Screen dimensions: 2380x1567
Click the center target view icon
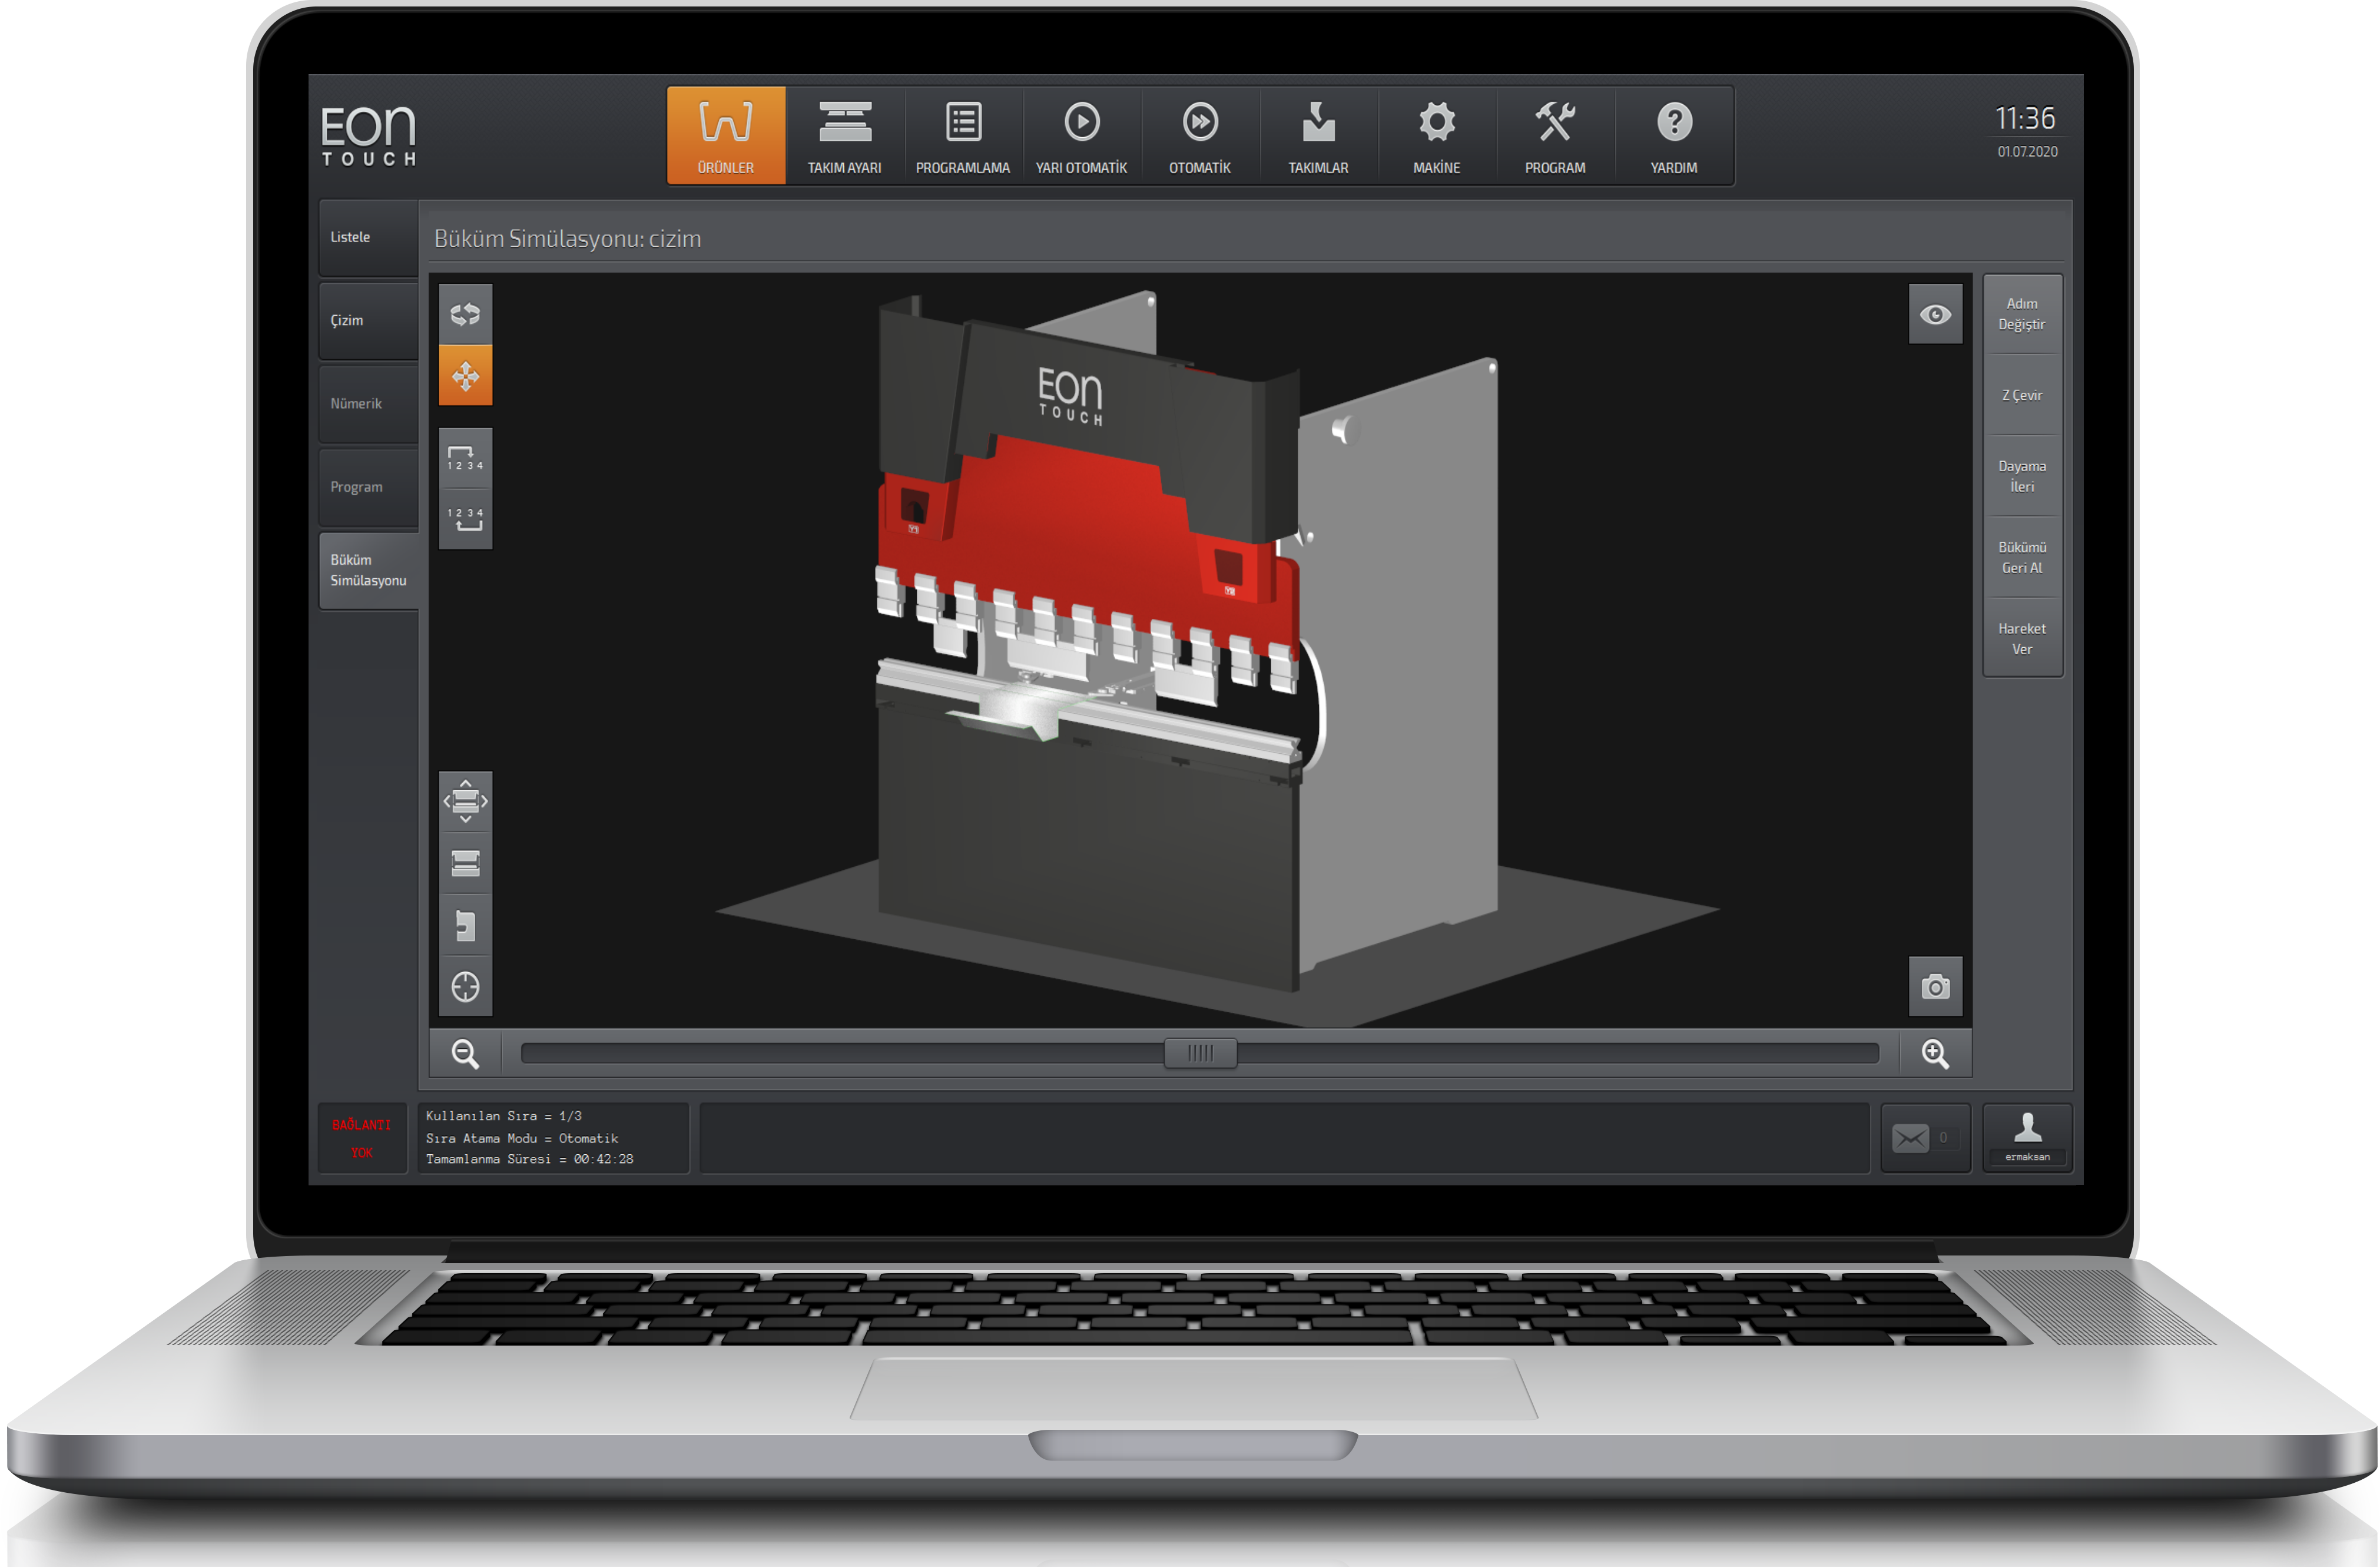point(466,987)
